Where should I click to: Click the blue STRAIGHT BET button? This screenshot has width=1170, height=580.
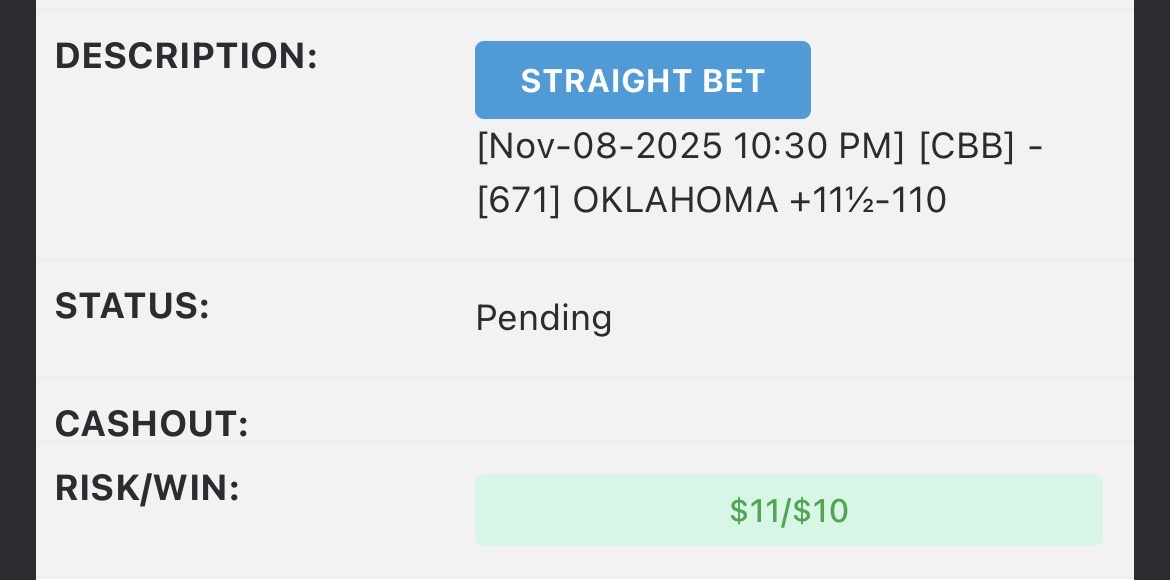tap(642, 80)
